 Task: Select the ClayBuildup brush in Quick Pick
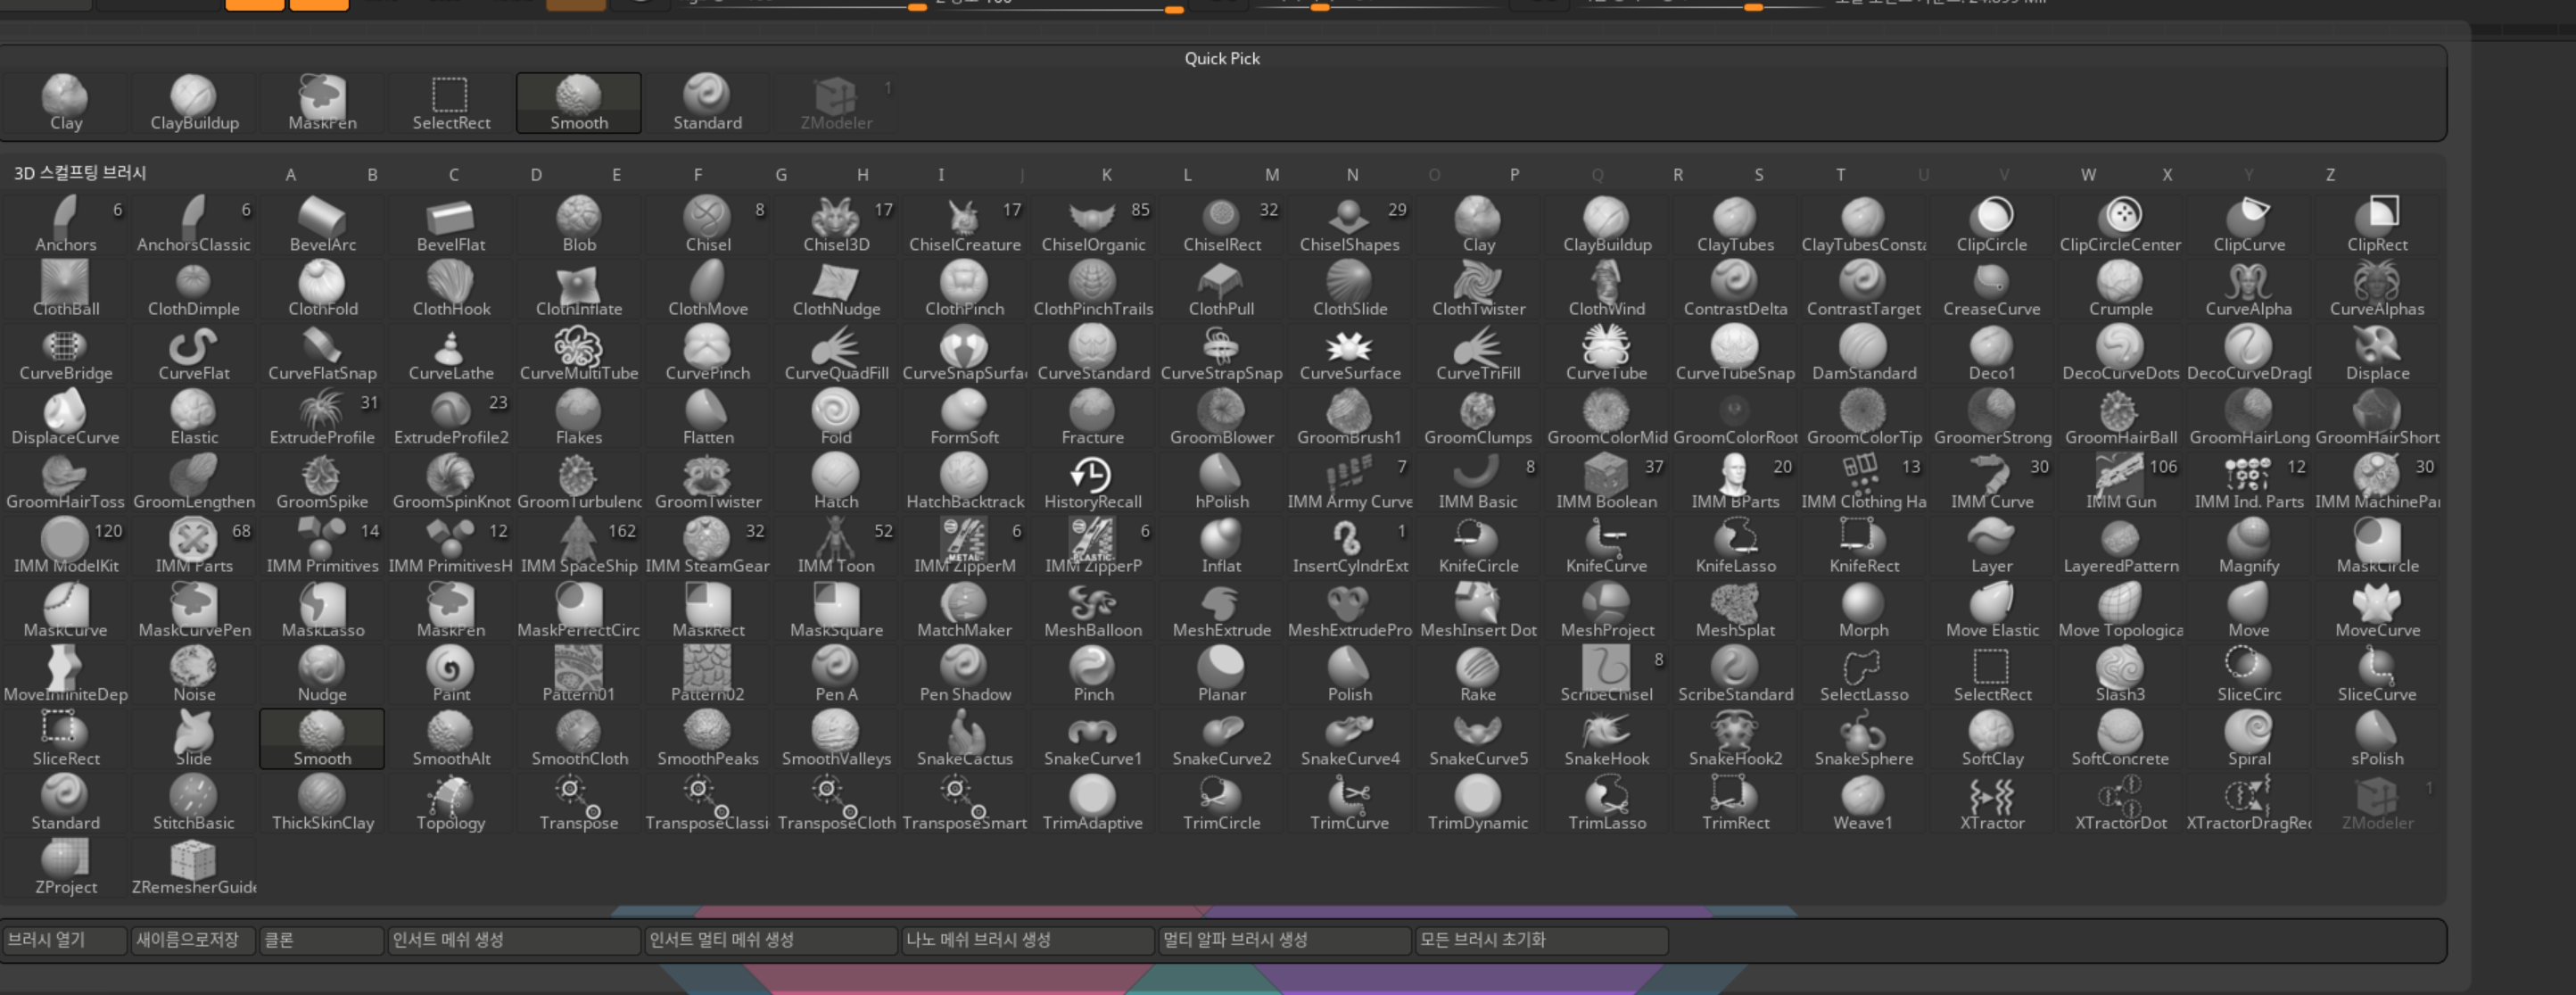point(194,103)
